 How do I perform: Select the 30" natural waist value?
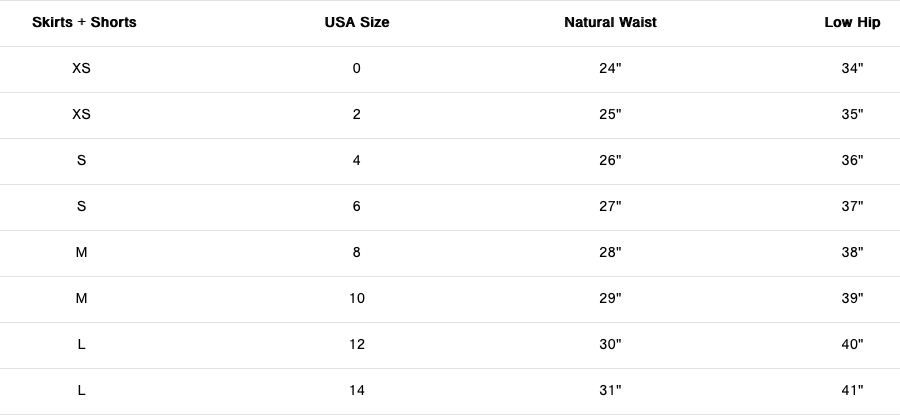pos(610,344)
